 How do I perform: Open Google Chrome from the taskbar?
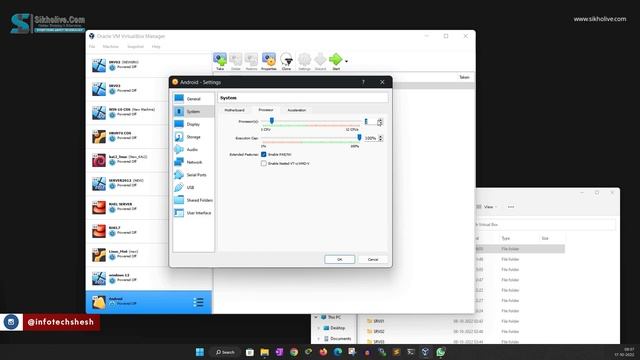294,352
